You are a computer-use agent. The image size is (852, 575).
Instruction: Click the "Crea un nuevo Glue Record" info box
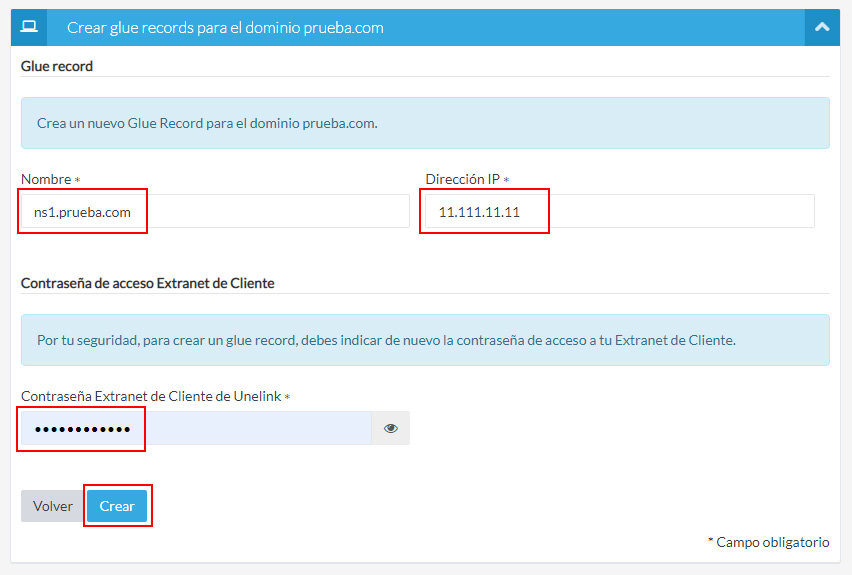425,123
